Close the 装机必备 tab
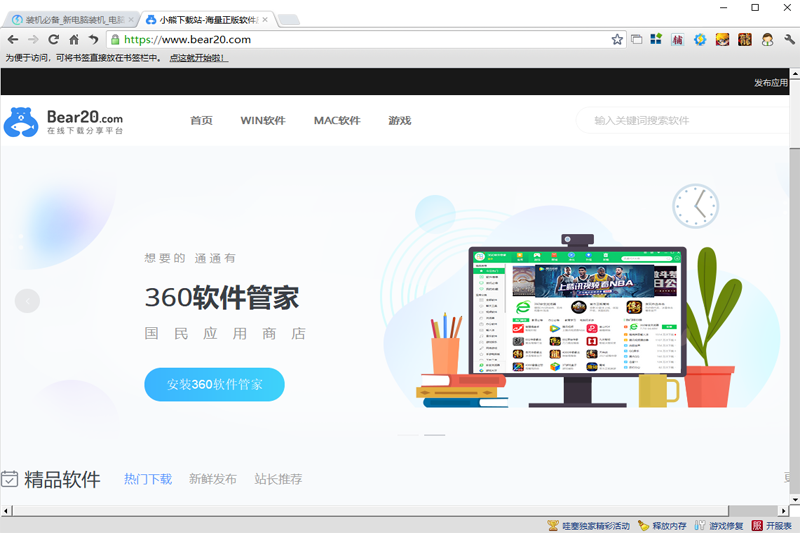The width and height of the screenshot is (800, 533). coord(131,19)
